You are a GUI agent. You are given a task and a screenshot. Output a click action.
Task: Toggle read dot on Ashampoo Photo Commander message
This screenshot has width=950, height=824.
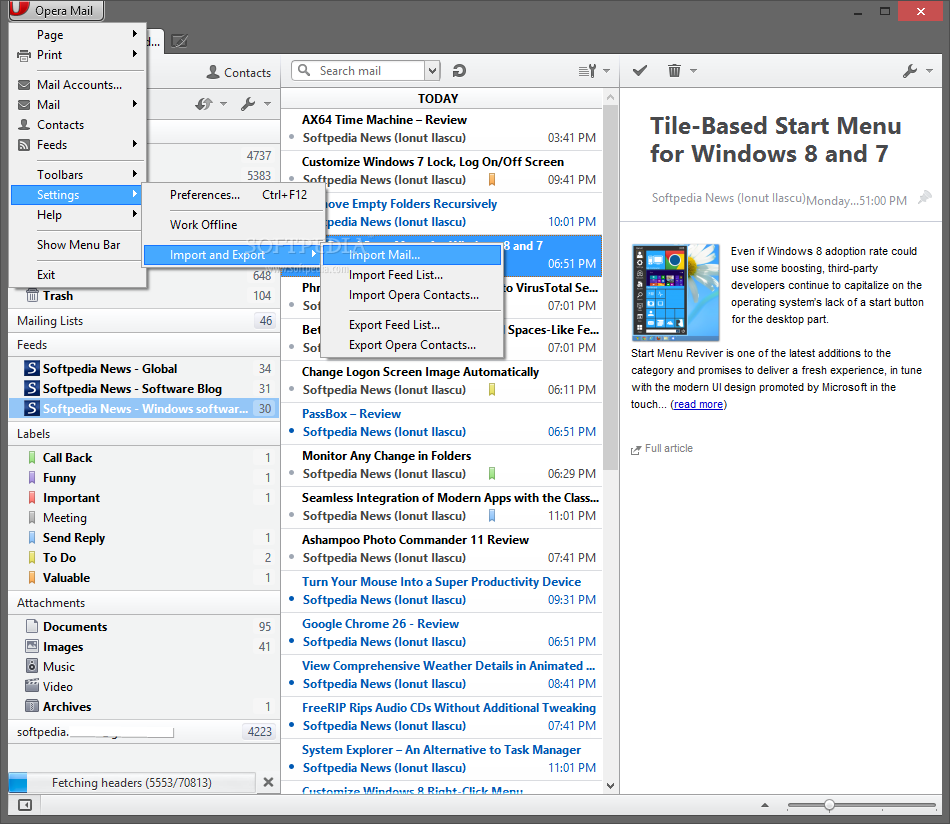291,557
